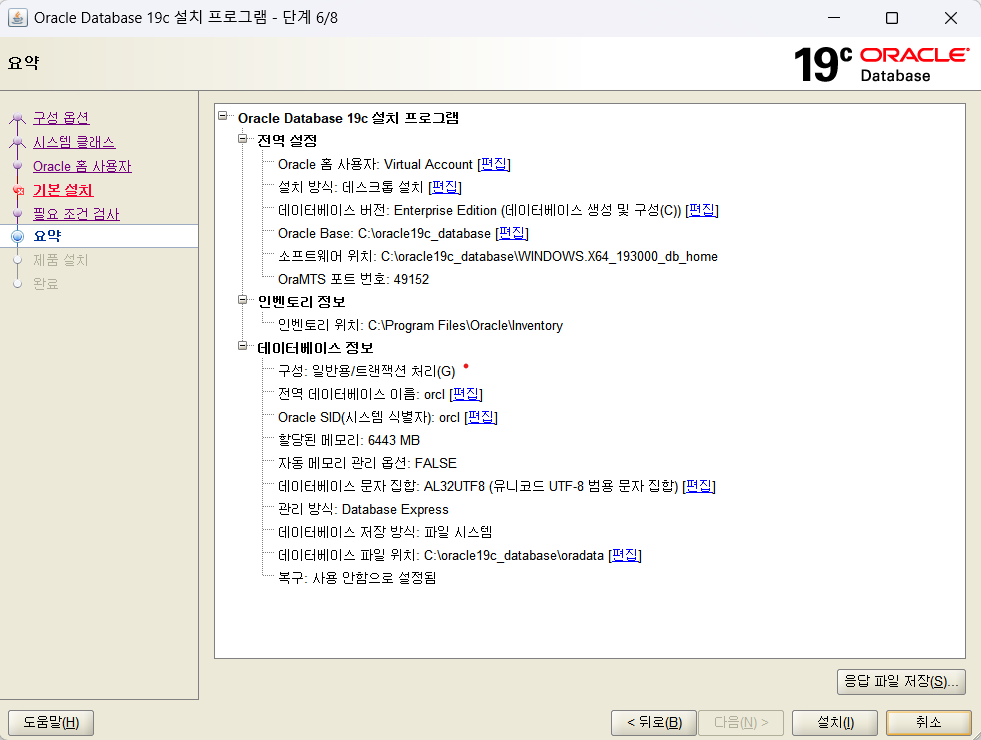
Task: Click the 데이터베이스 정보 heading
Action: (315, 348)
